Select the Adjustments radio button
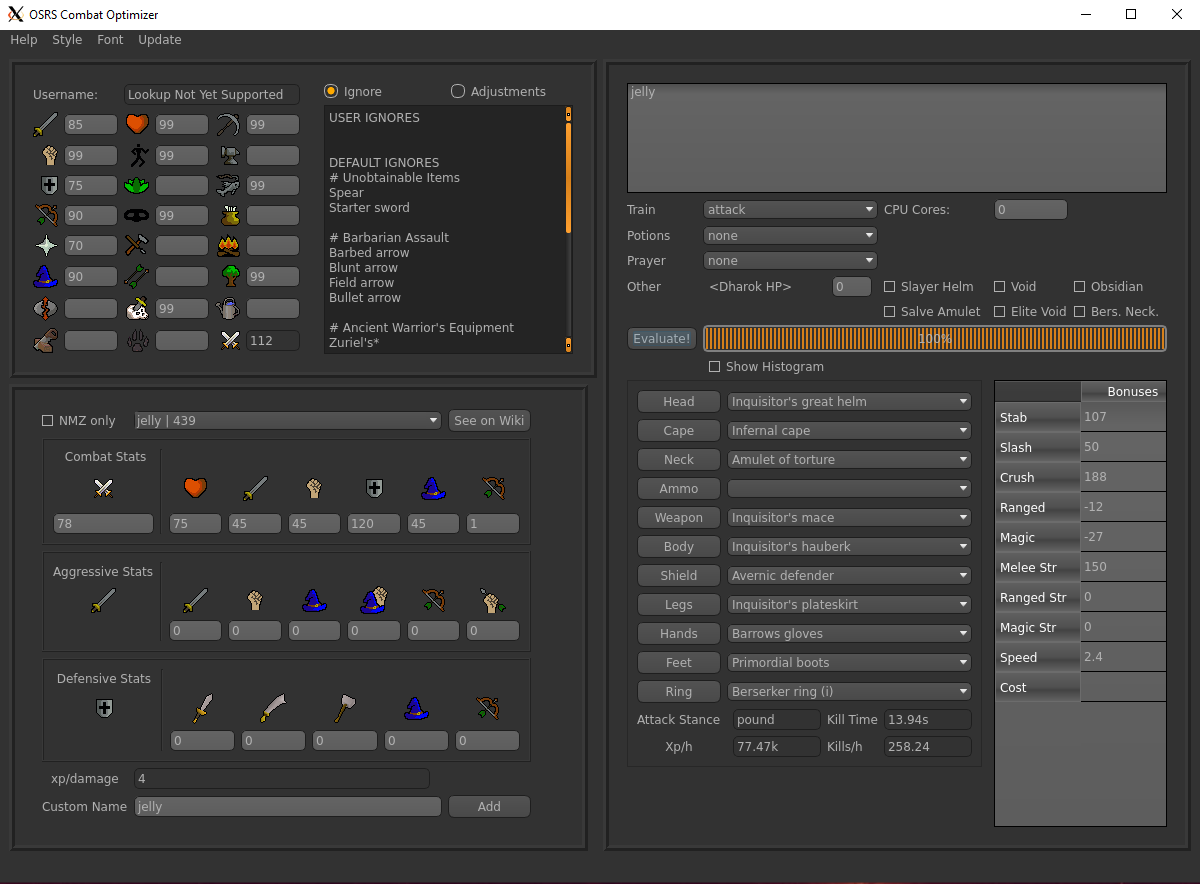The height and width of the screenshot is (884, 1200). click(x=458, y=91)
